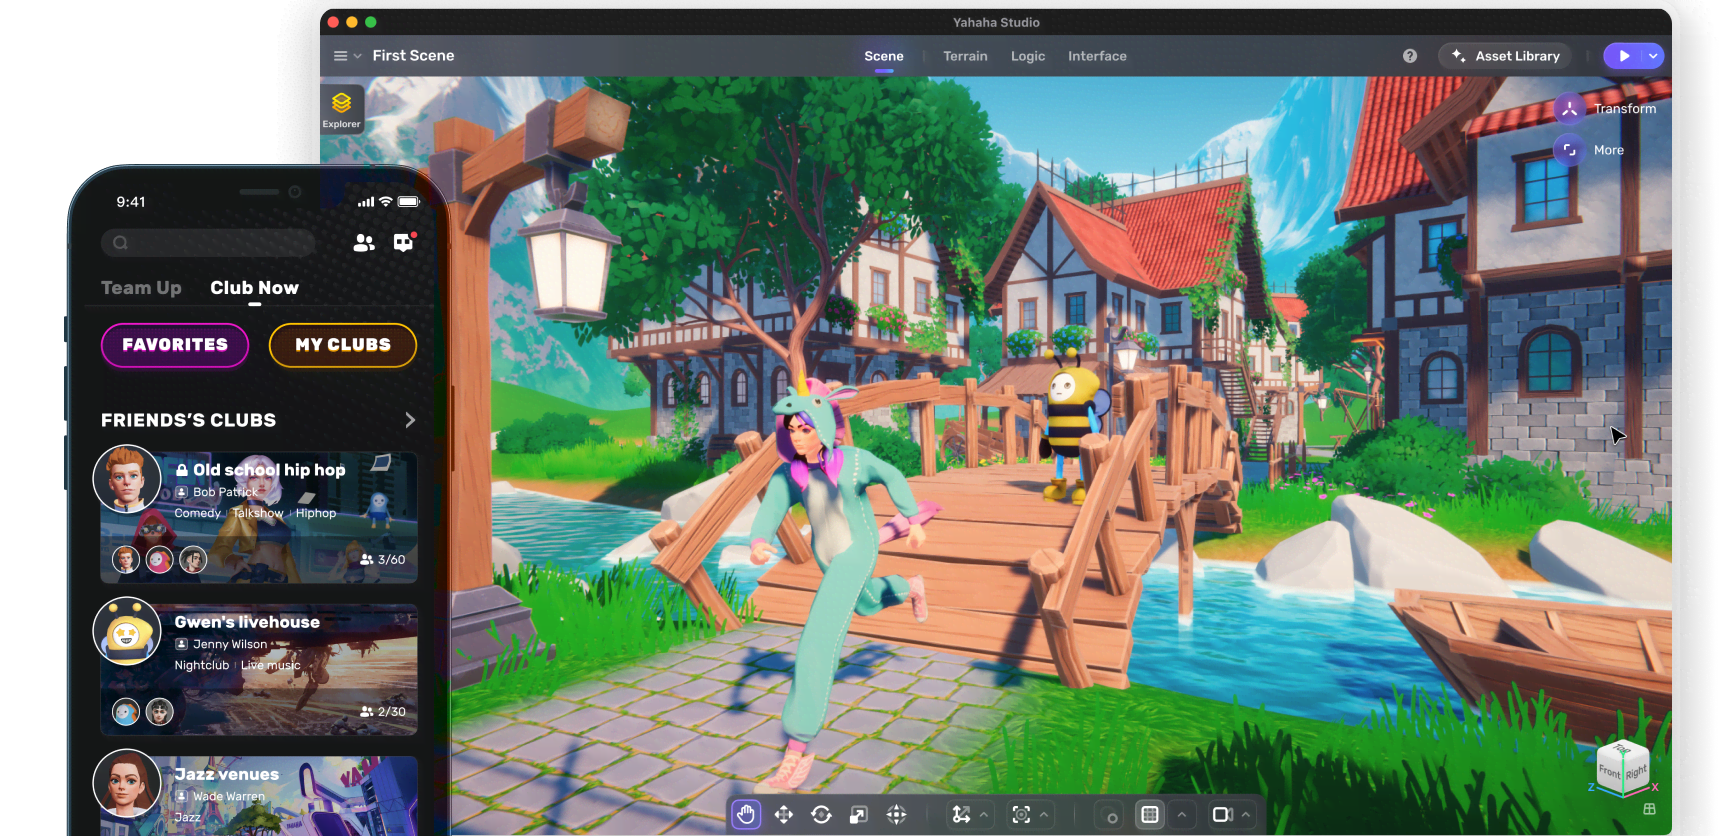Click the camera view icon
Viewport: 1736px width, 836px height.
pyautogui.click(x=1221, y=815)
